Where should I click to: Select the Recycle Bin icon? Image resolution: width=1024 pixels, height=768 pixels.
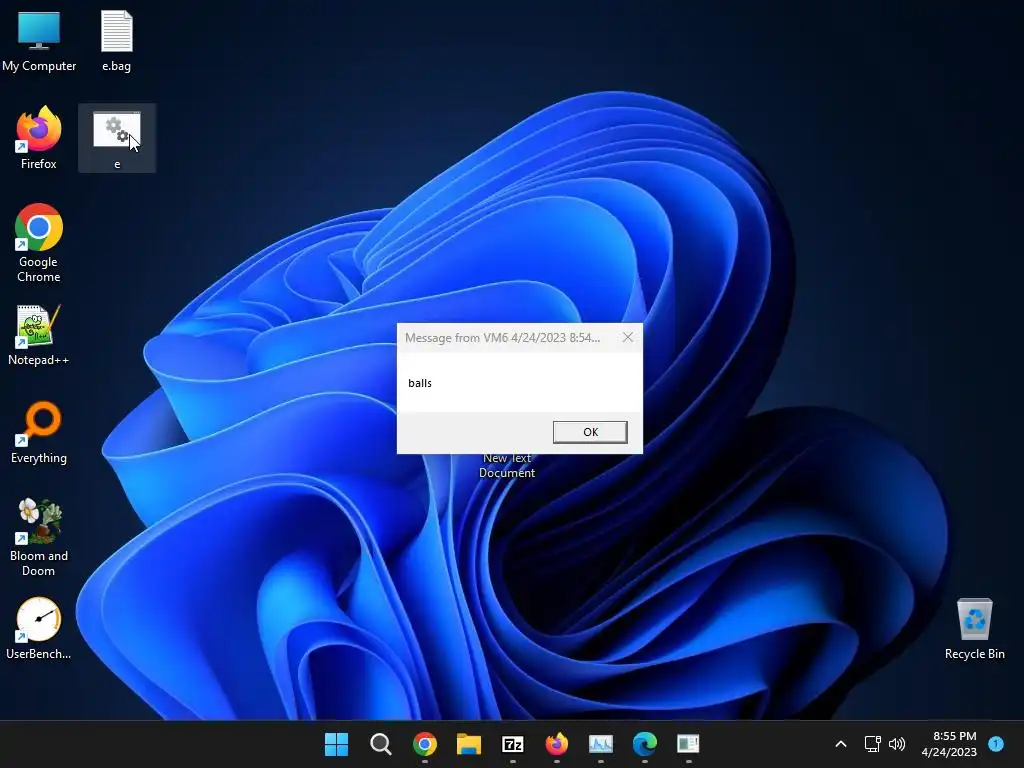click(974, 628)
